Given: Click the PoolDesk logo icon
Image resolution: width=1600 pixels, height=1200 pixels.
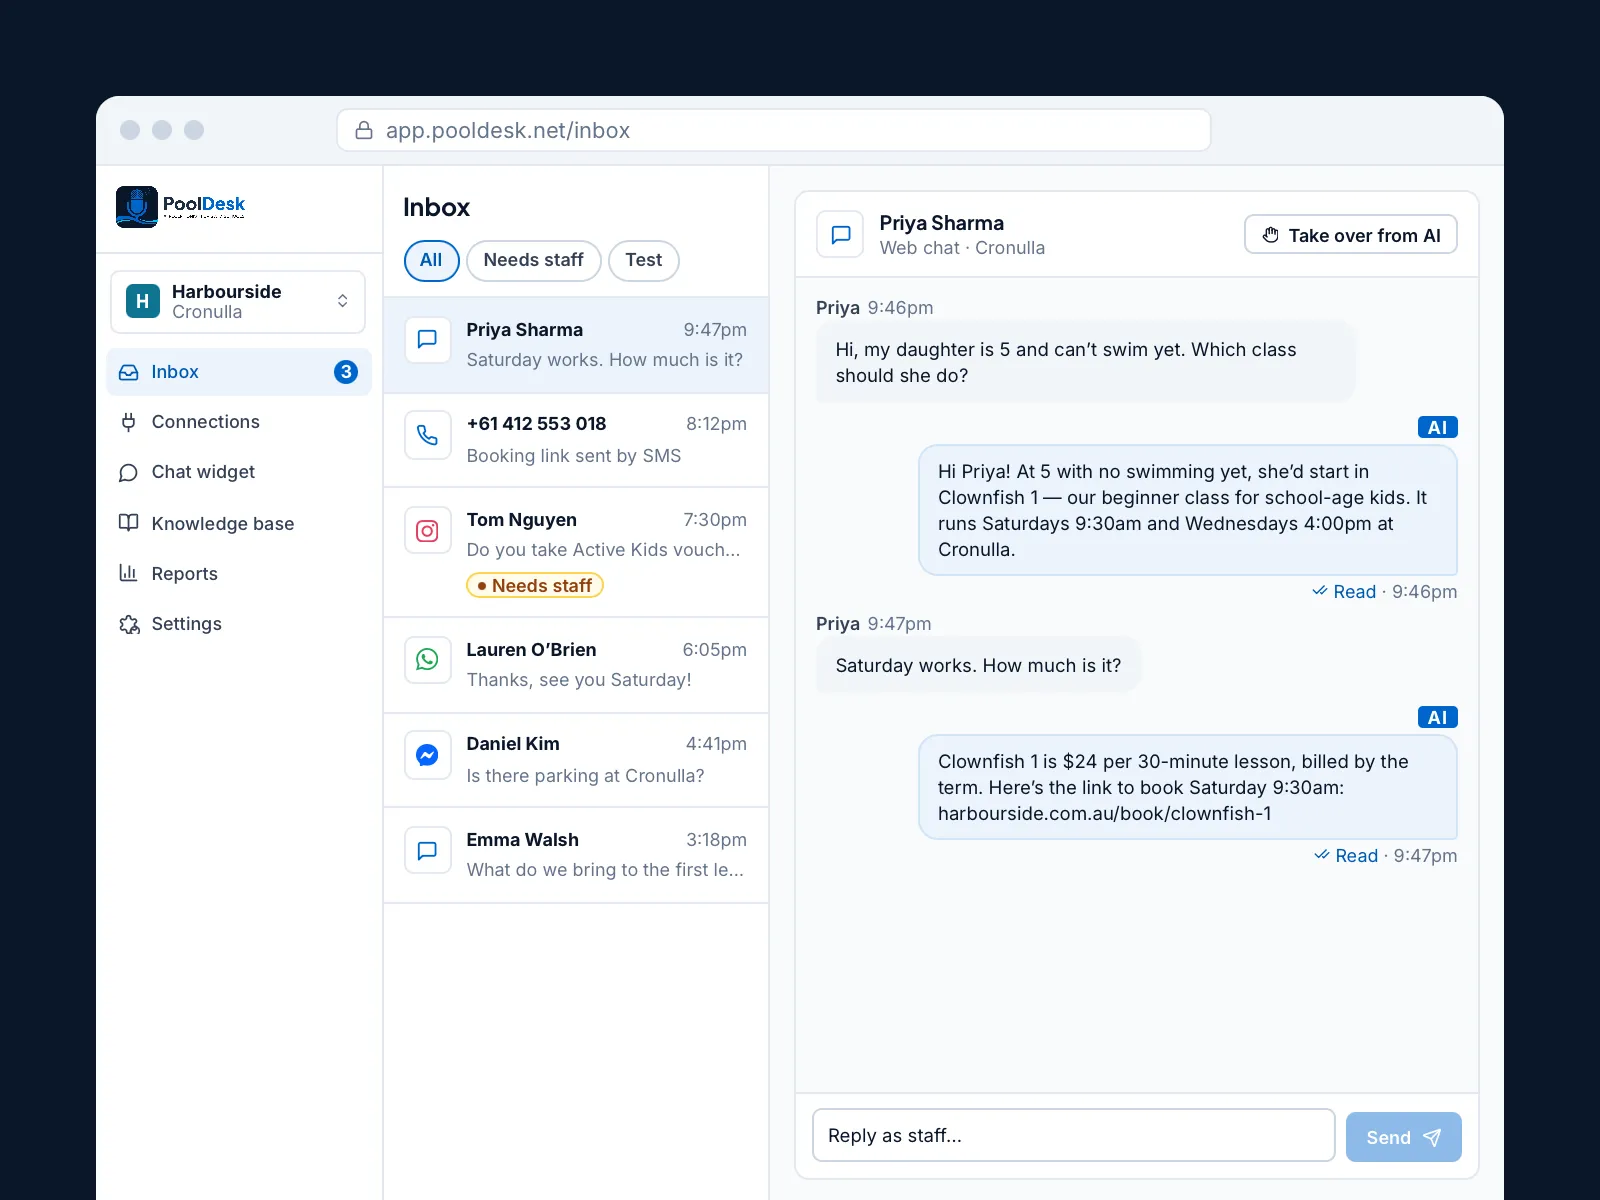Looking at the screenshot, I should (137, 207).
